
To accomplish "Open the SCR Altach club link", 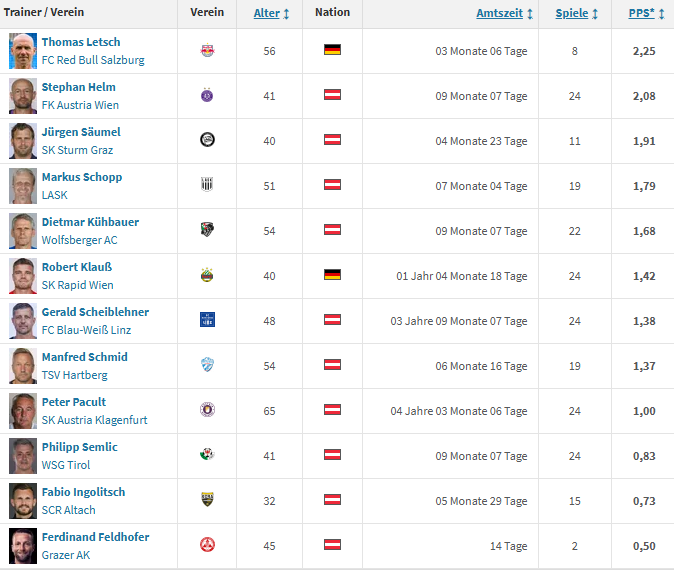I will [x=70, y=510].
